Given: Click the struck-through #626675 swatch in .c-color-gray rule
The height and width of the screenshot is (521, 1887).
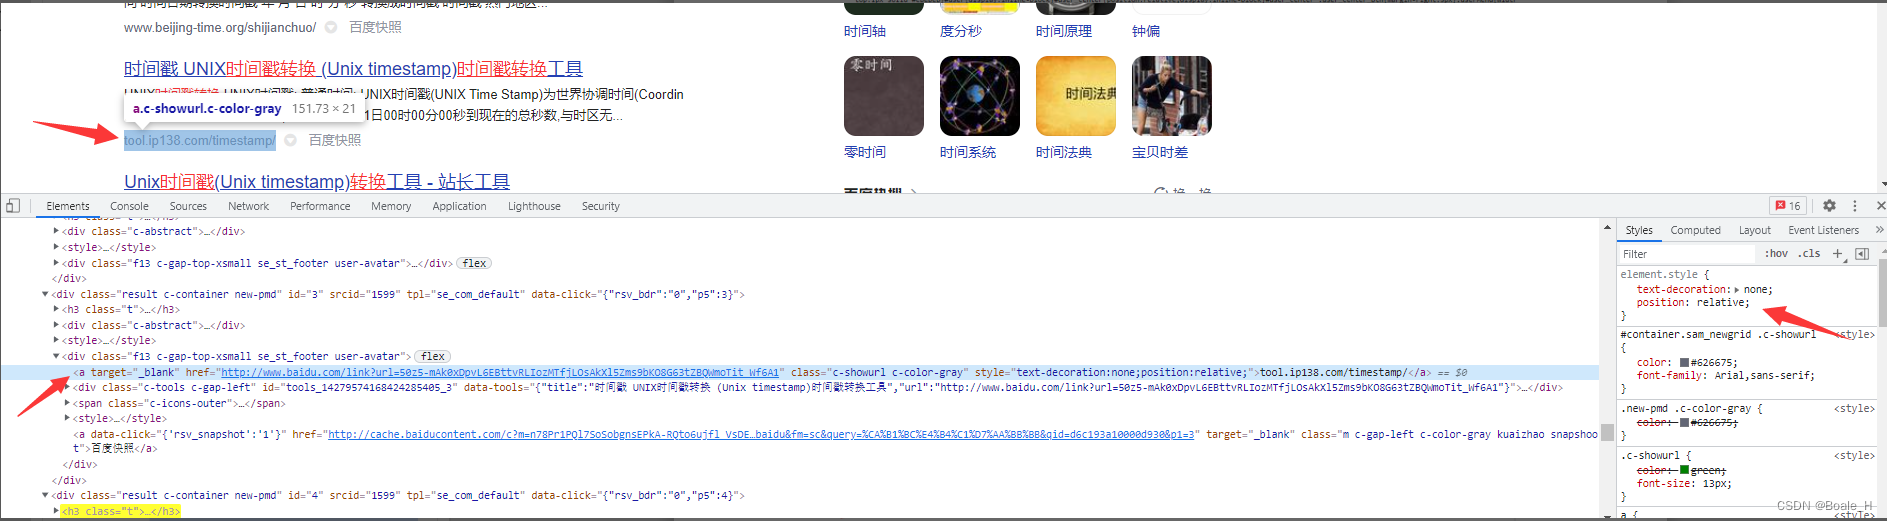Looking at the screenshot, I should [x=1685, y=423].
